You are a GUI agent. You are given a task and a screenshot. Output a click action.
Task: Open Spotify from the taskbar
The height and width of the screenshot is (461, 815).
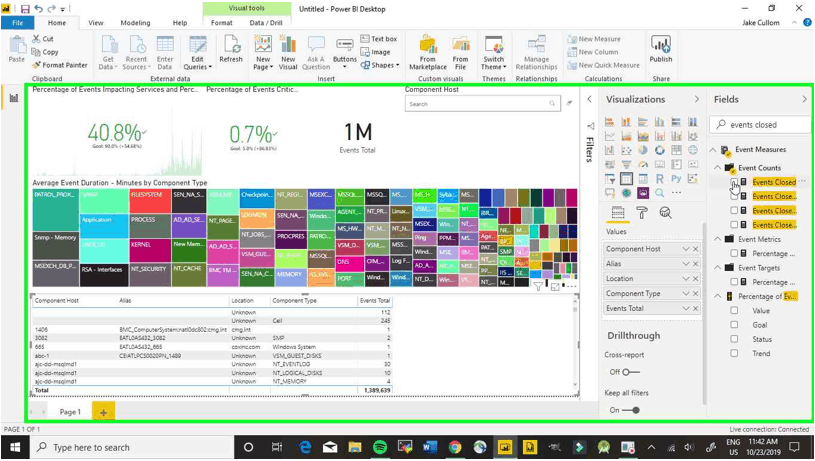pos(380,447)
